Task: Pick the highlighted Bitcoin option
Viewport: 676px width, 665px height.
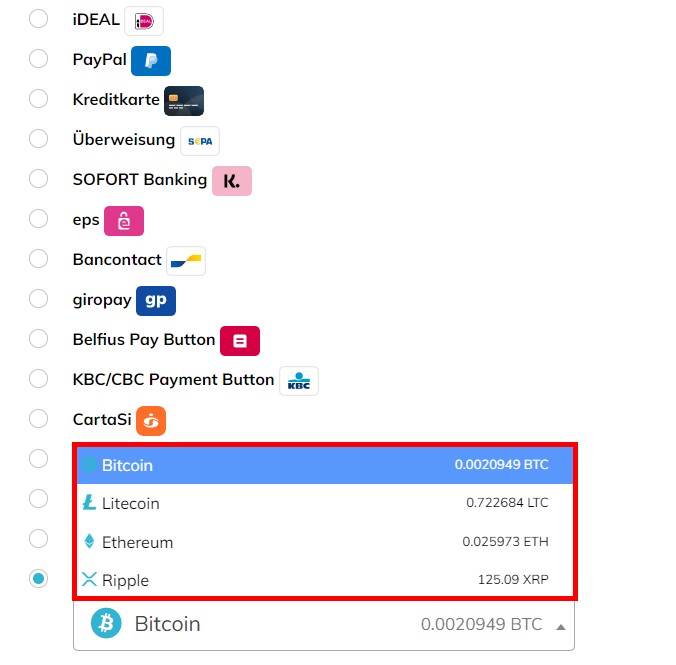Action: [x=325, y=465]
